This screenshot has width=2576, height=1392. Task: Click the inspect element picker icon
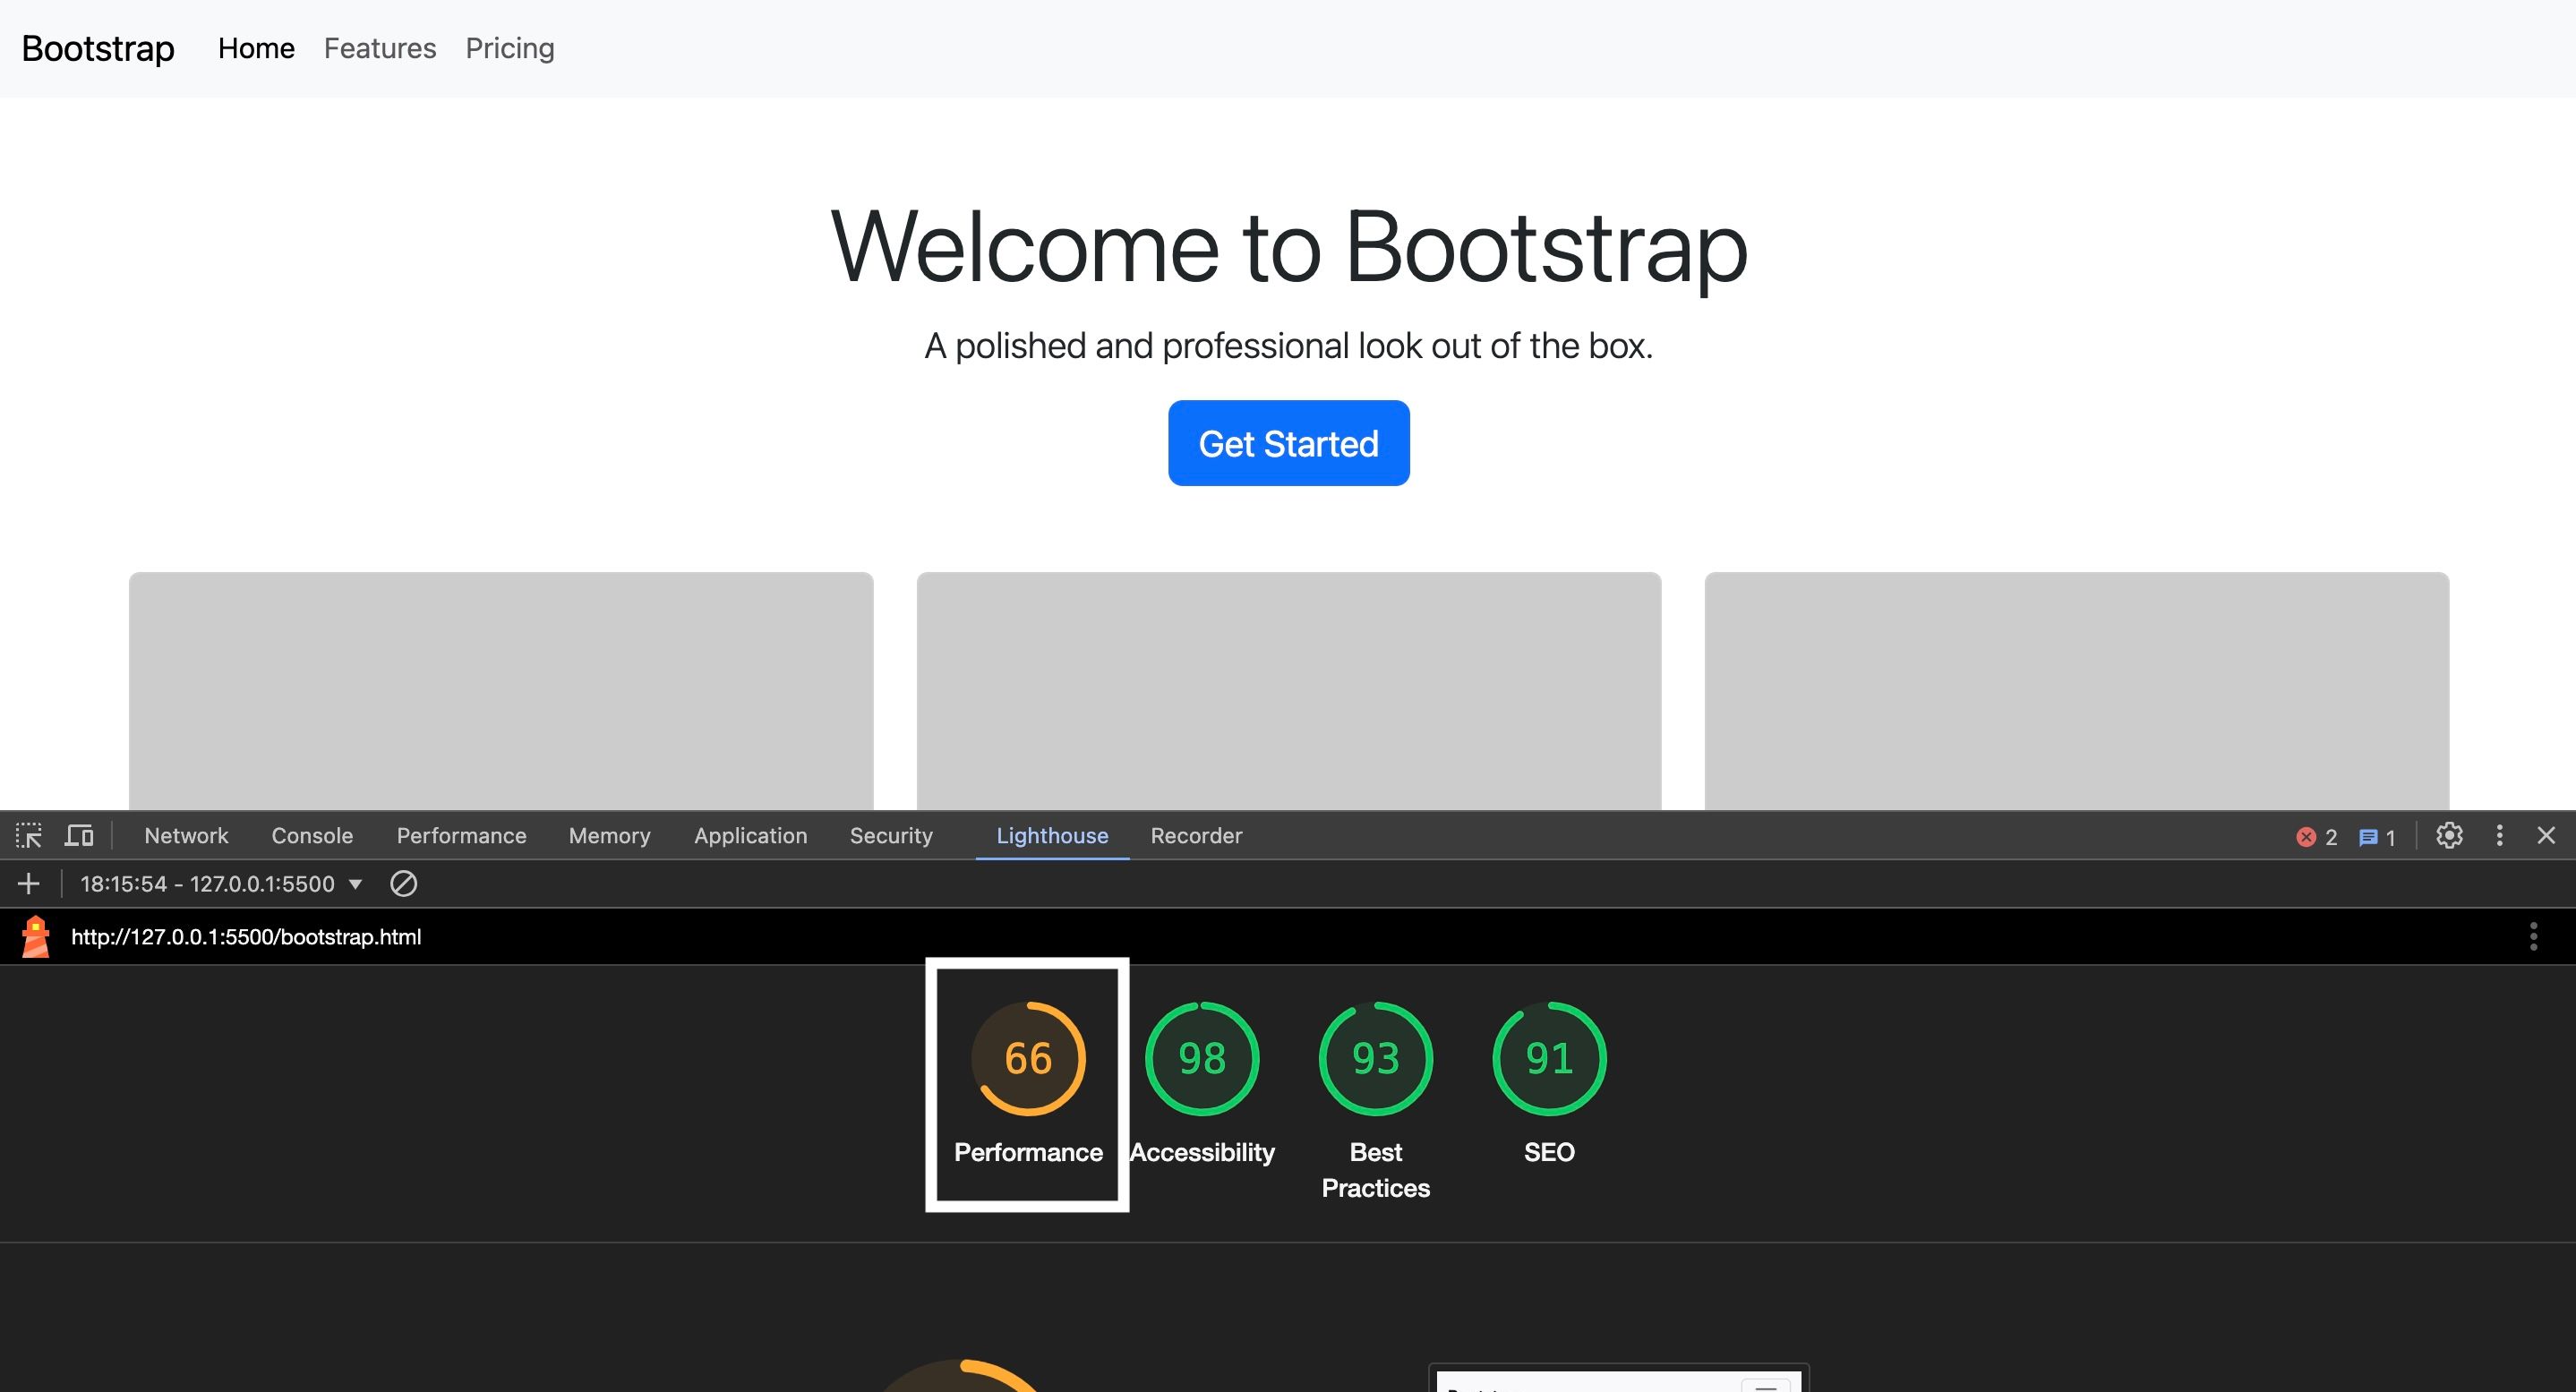[x=29, y=835]
